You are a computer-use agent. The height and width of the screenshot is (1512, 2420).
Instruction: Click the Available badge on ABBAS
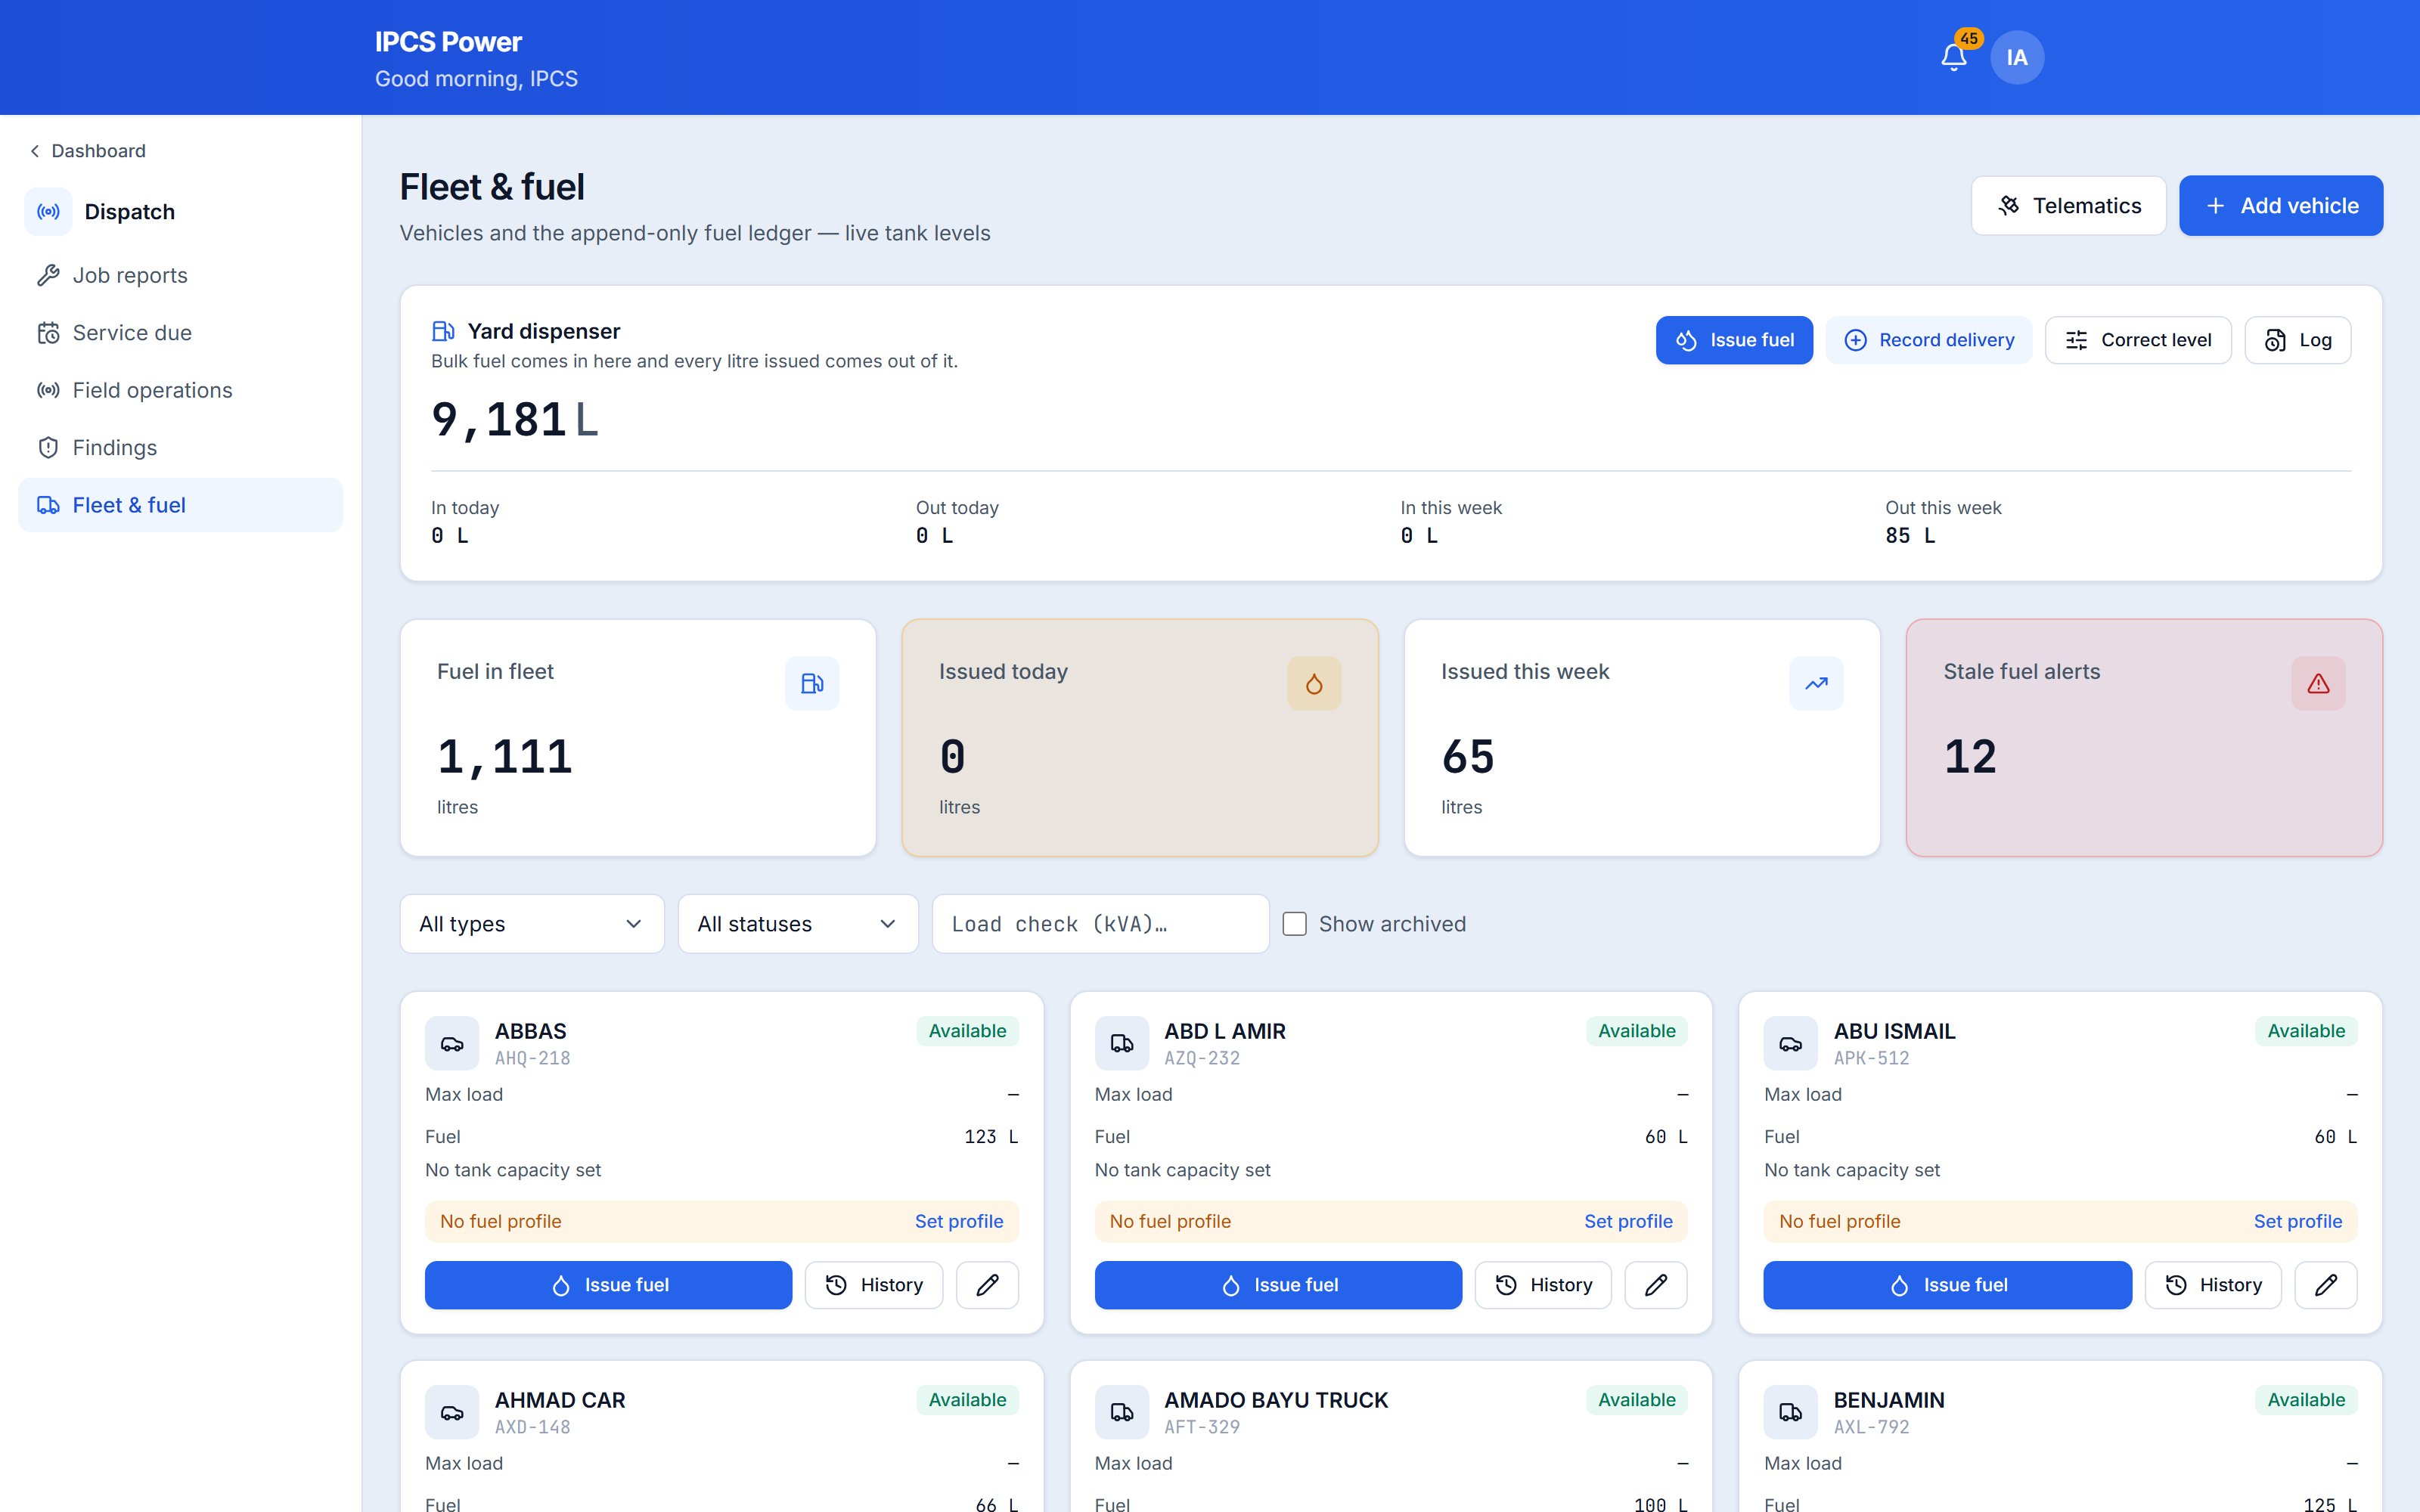click(x=967, y=1031)
